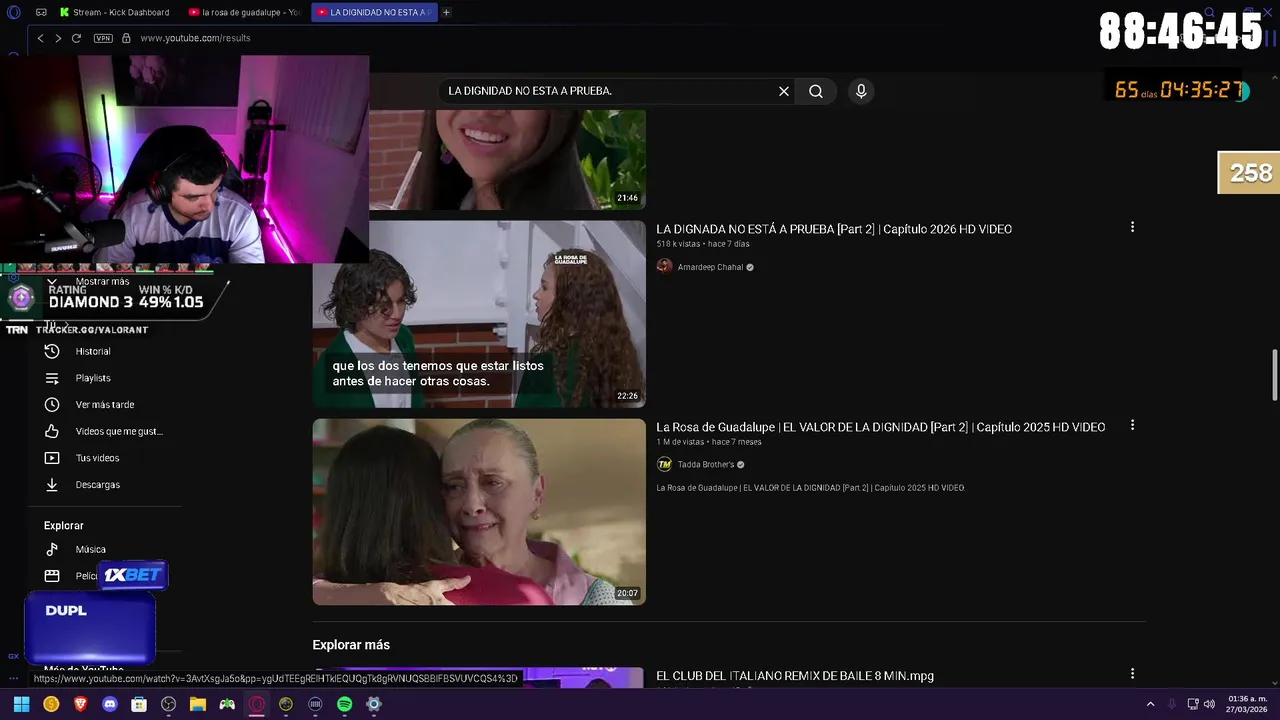Start voice search with microphone icon
Screen dimensions: 1280x720
(x=861, y=91)
